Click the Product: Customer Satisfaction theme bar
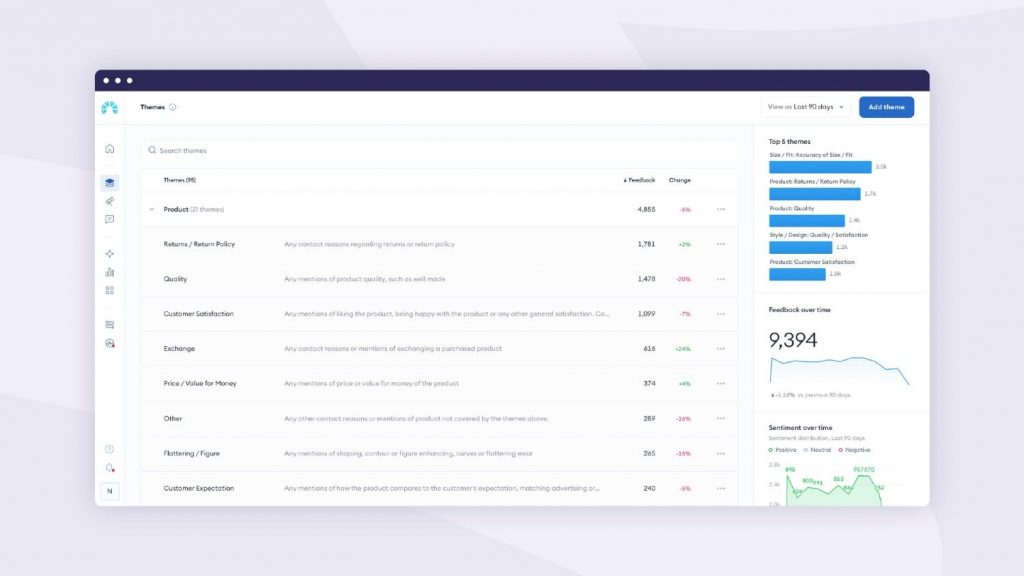 tap(797, 274)
